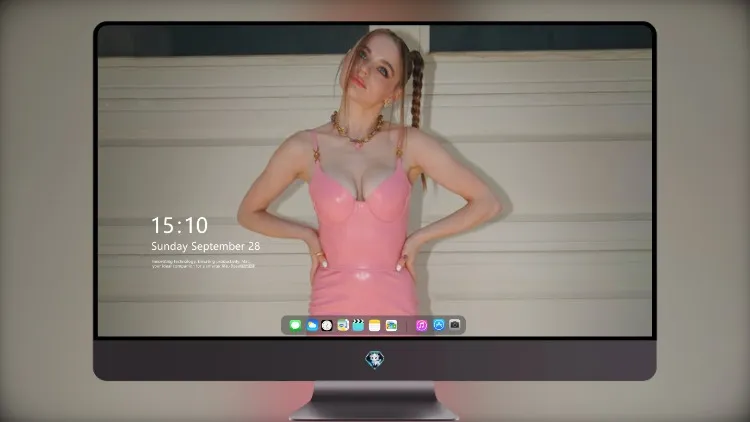Viewport: 750px width, 422px height.
Task: Click the Sunday September 28 date
Action: [206, 246]
